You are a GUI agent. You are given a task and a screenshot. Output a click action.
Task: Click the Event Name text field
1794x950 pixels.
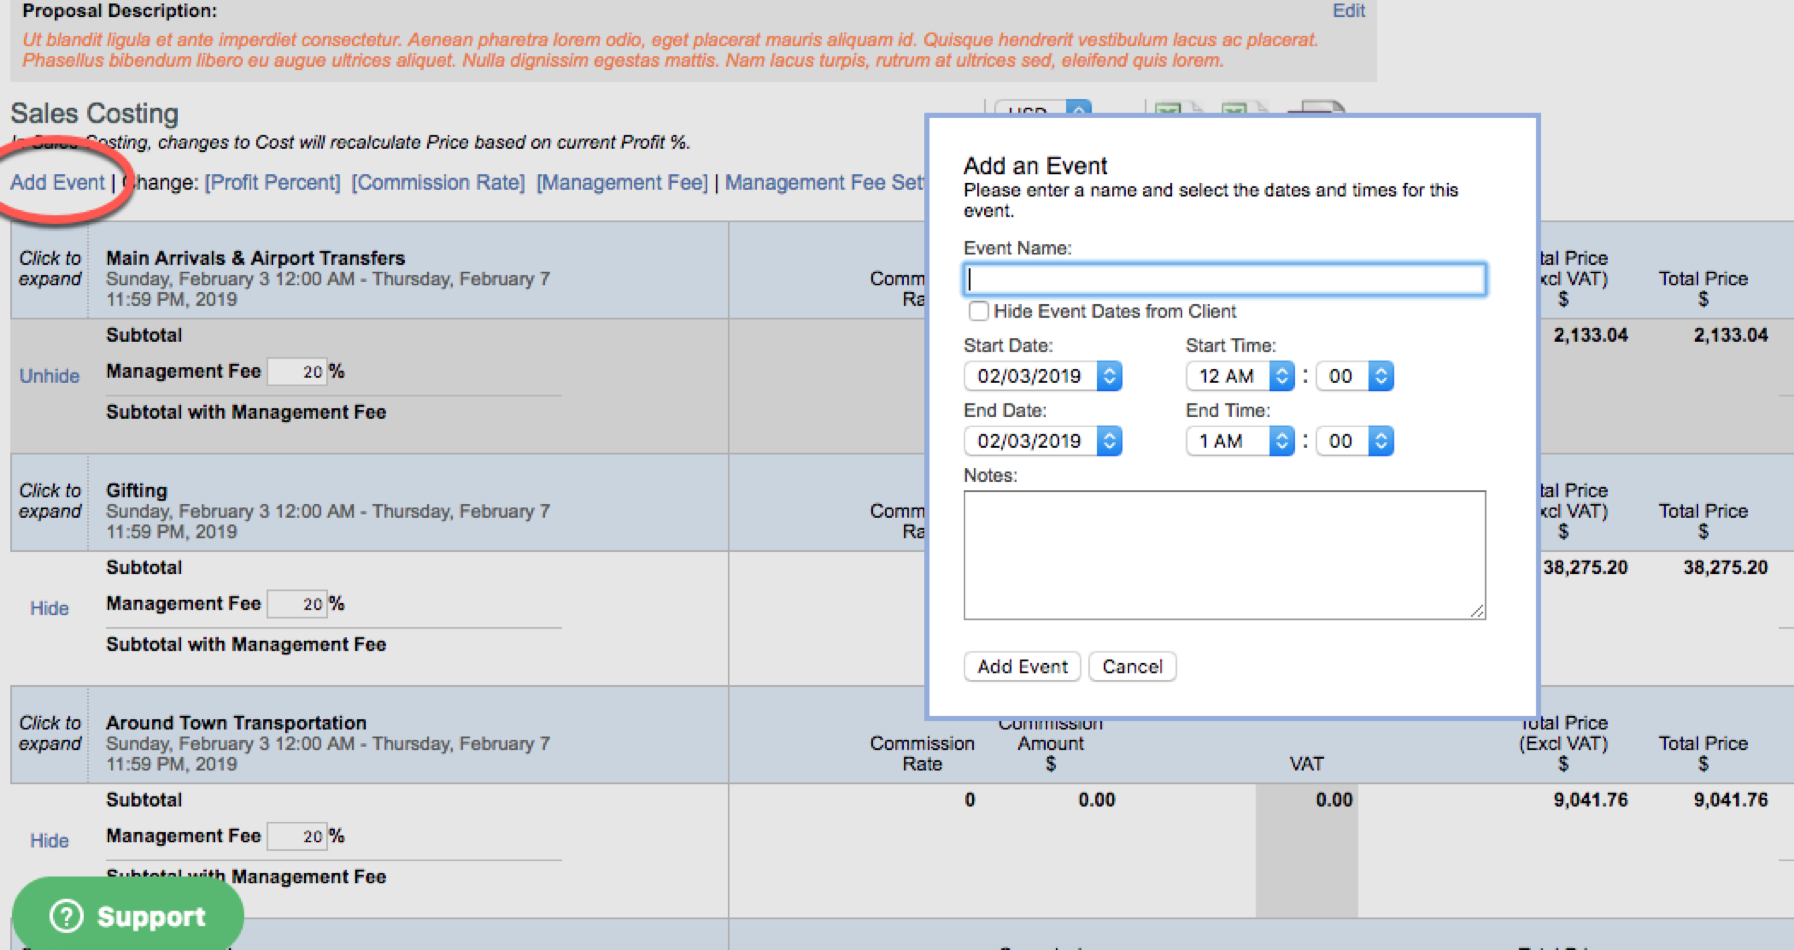1224,279
